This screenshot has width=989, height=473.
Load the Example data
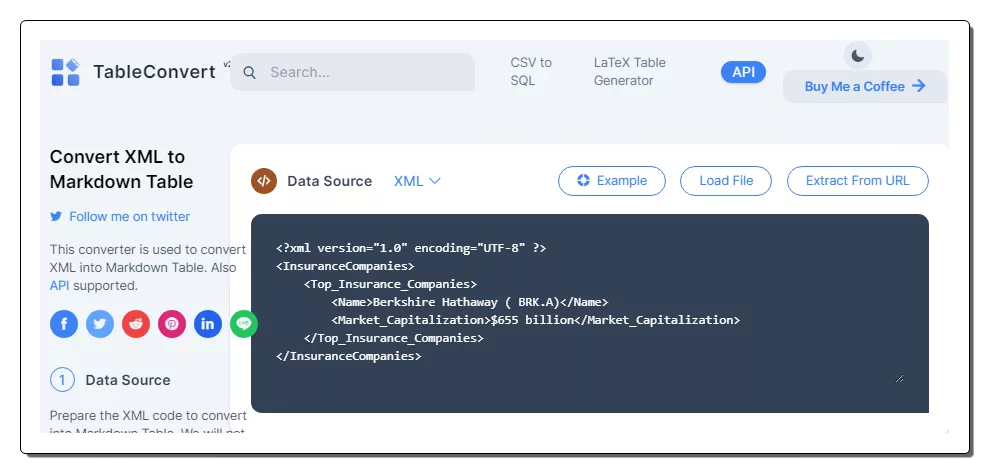click(612, 181)
